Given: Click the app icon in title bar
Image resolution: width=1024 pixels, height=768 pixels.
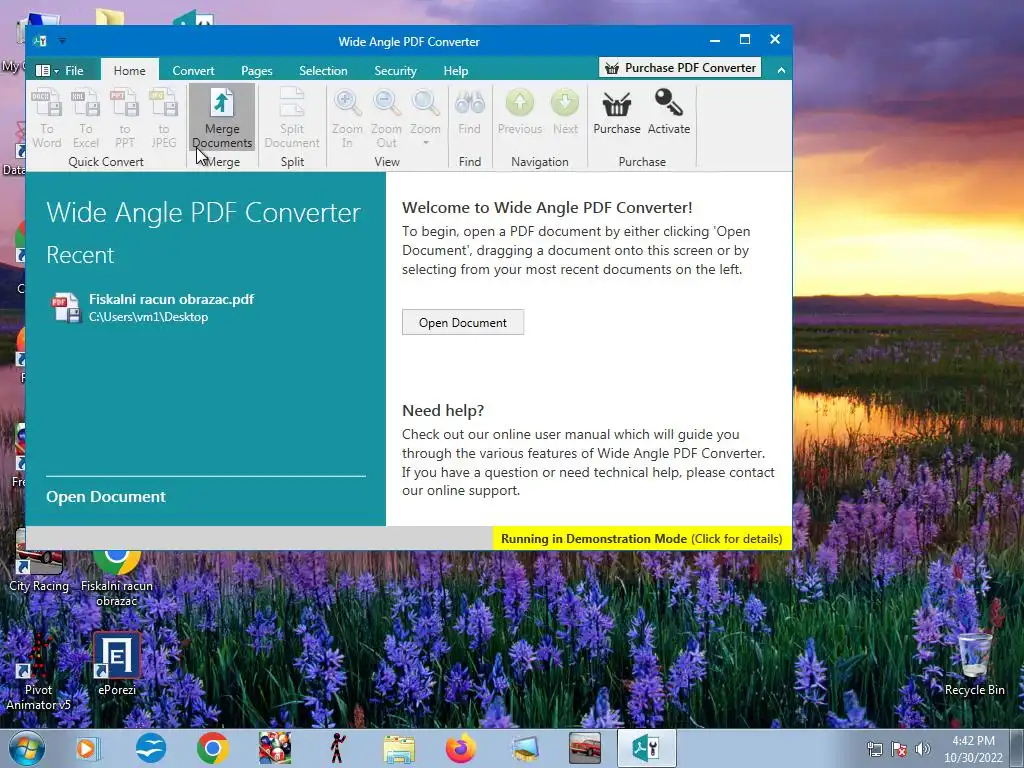Looking at the screenshot, I should (40, 41).
